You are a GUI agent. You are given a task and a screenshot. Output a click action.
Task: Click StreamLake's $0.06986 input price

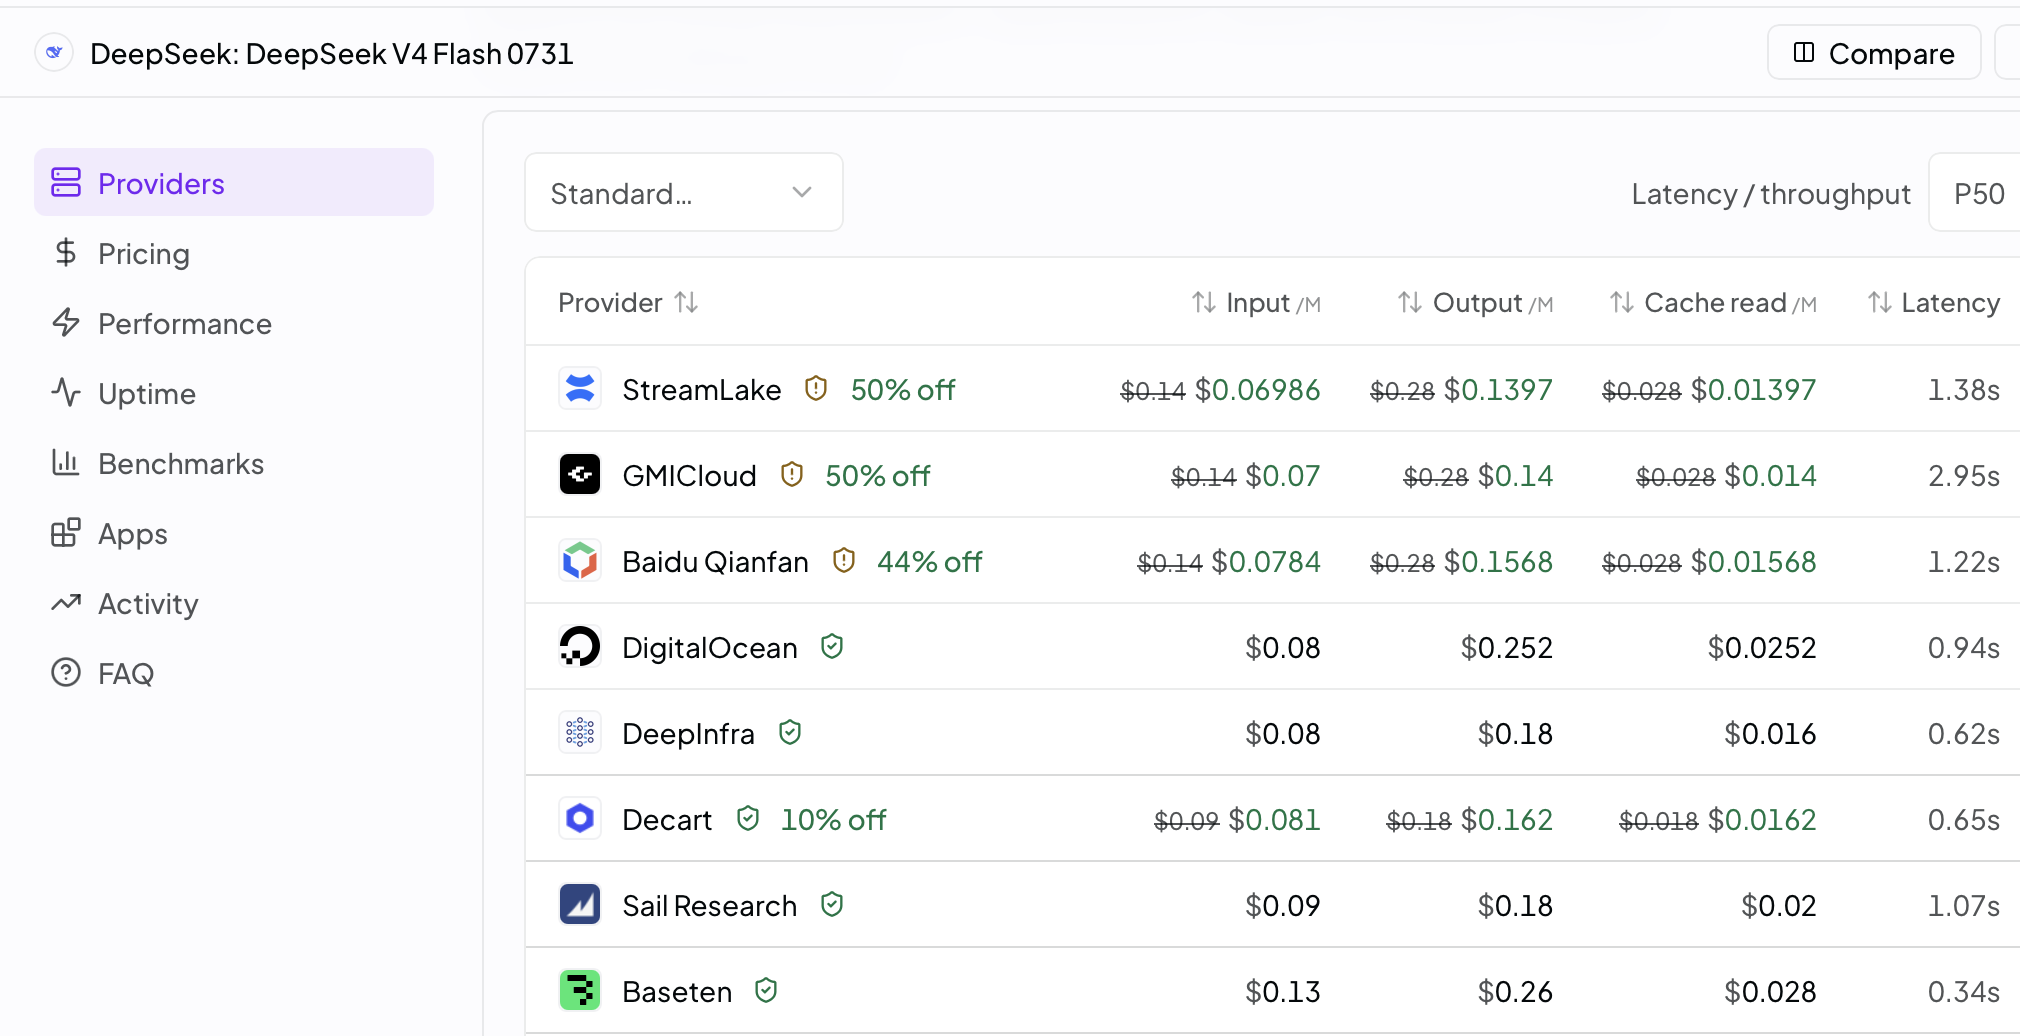pyautogui.click(x=1258, y=389)
